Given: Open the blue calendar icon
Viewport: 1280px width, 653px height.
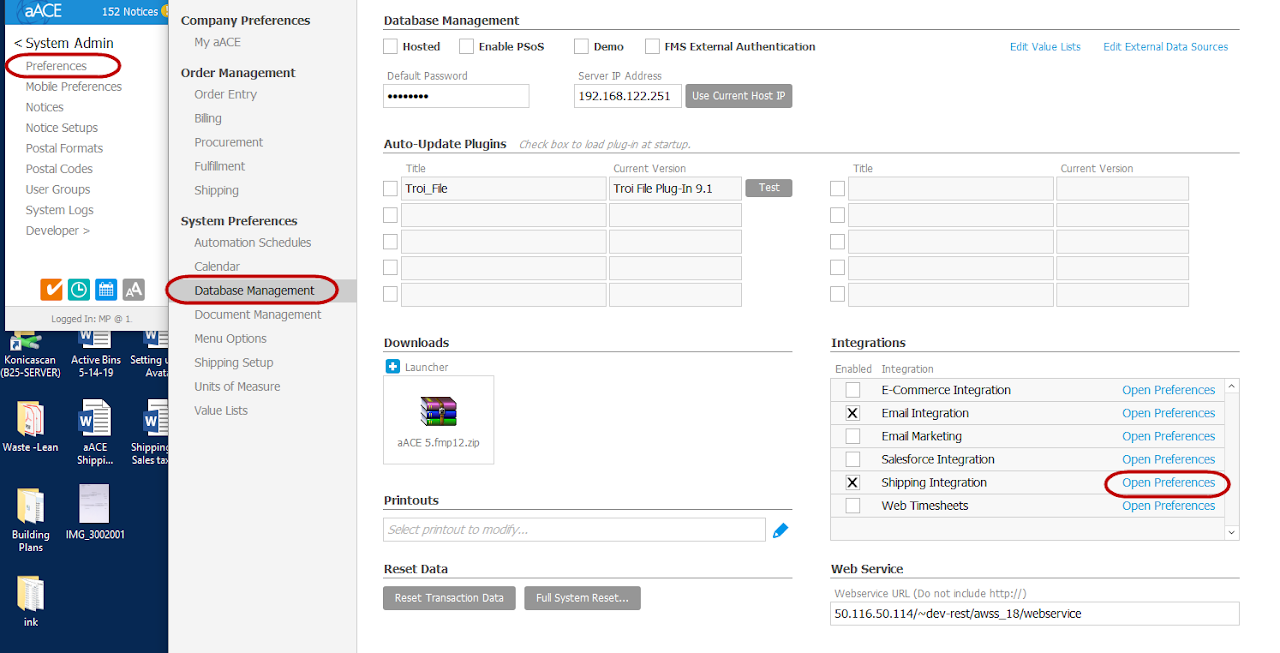Looking at the screenshot, I should click(106, 289).
